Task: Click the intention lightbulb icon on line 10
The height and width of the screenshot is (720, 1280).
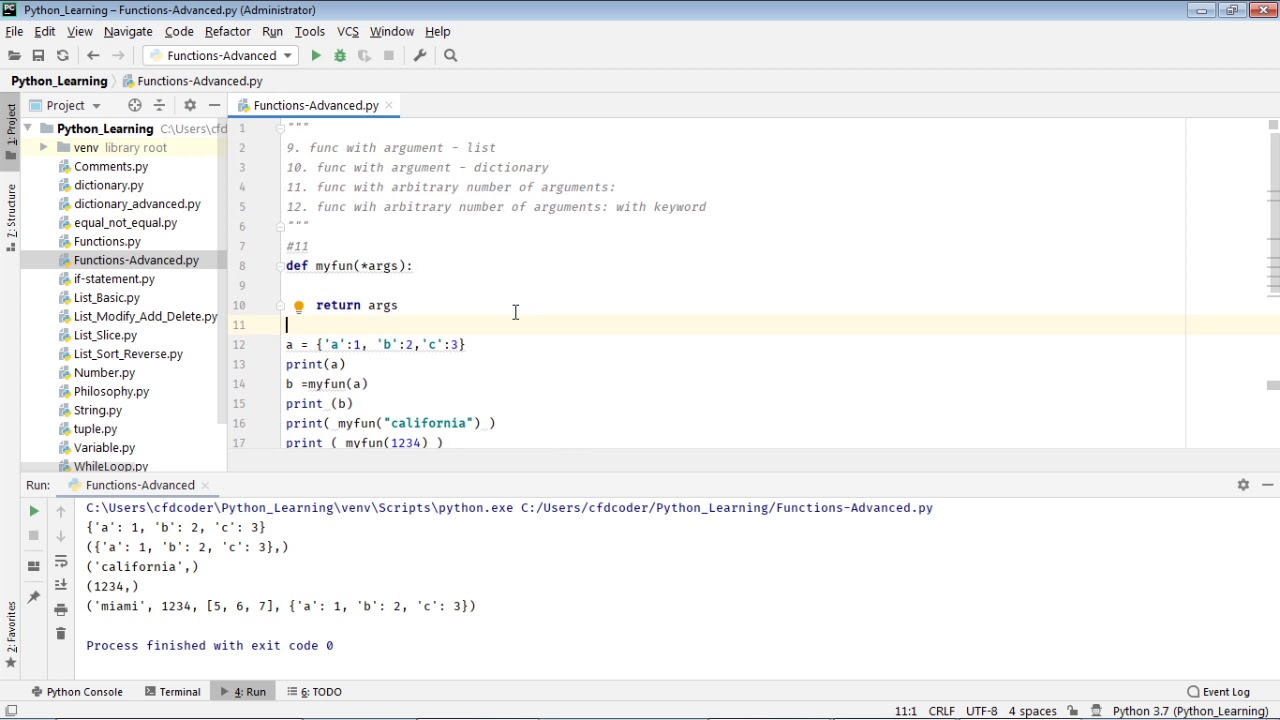Action: coord(298,306)
